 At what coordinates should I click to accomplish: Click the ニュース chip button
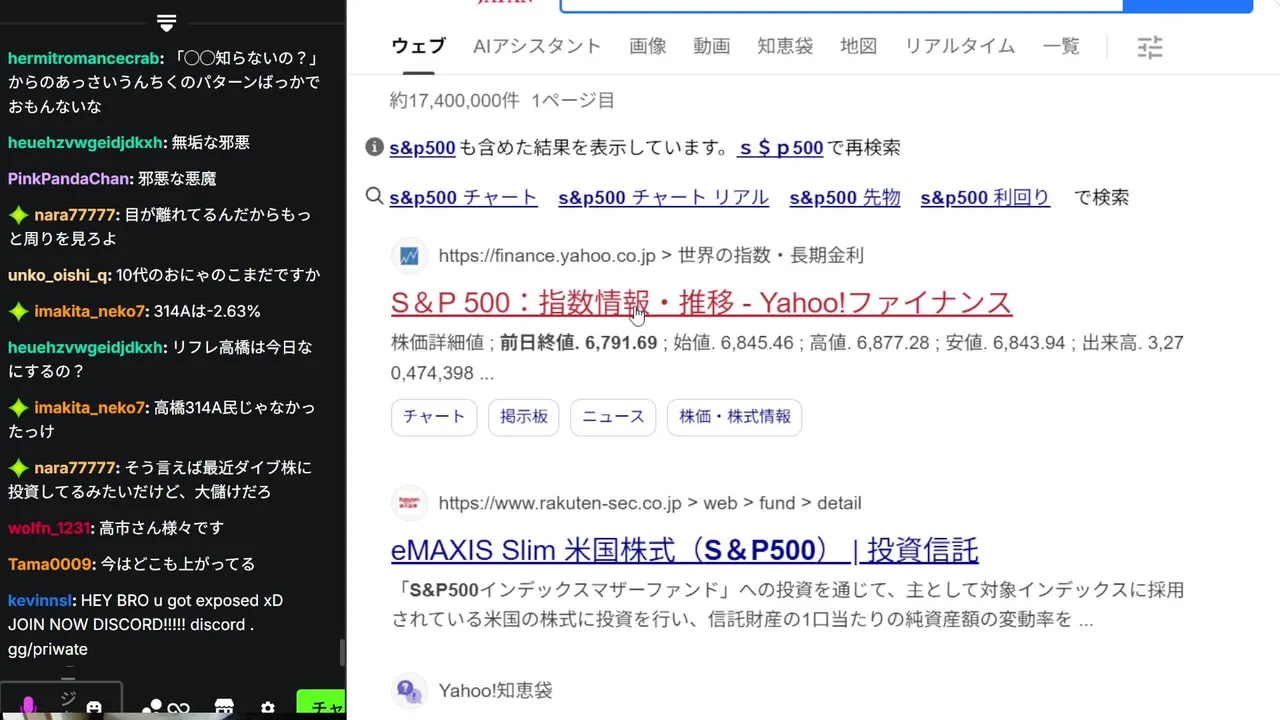[613, 417]
